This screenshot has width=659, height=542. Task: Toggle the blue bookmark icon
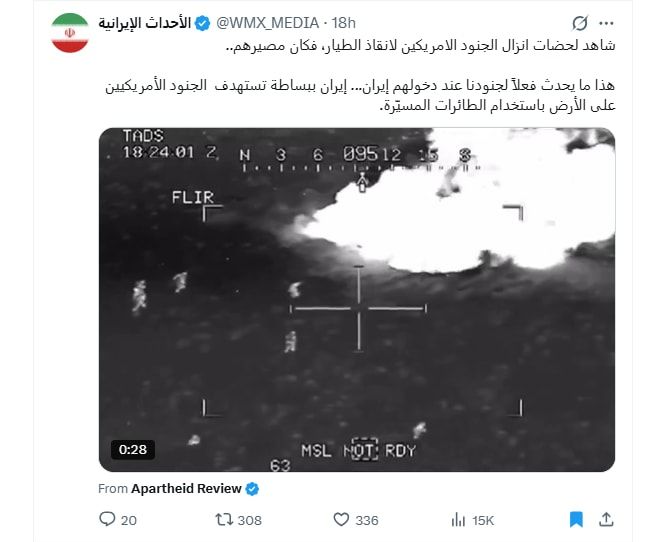pos(576,519)
